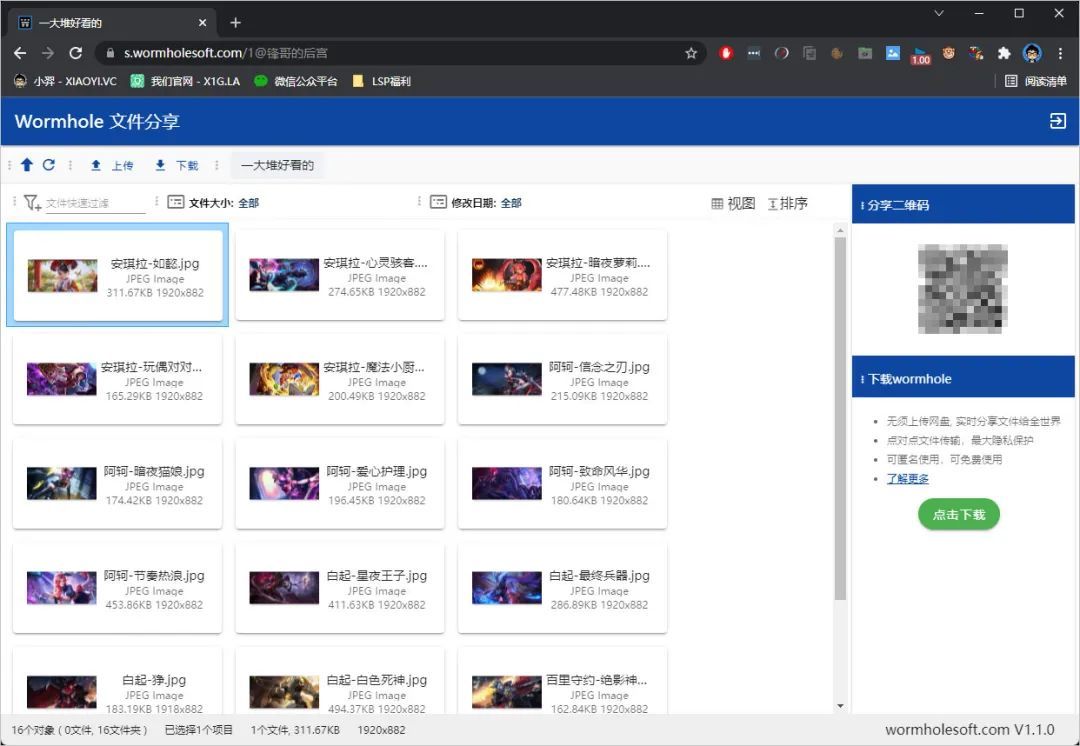Click the 上传 upload button
The height and width of the screenshot is (746, 1080).
[111, 166]
